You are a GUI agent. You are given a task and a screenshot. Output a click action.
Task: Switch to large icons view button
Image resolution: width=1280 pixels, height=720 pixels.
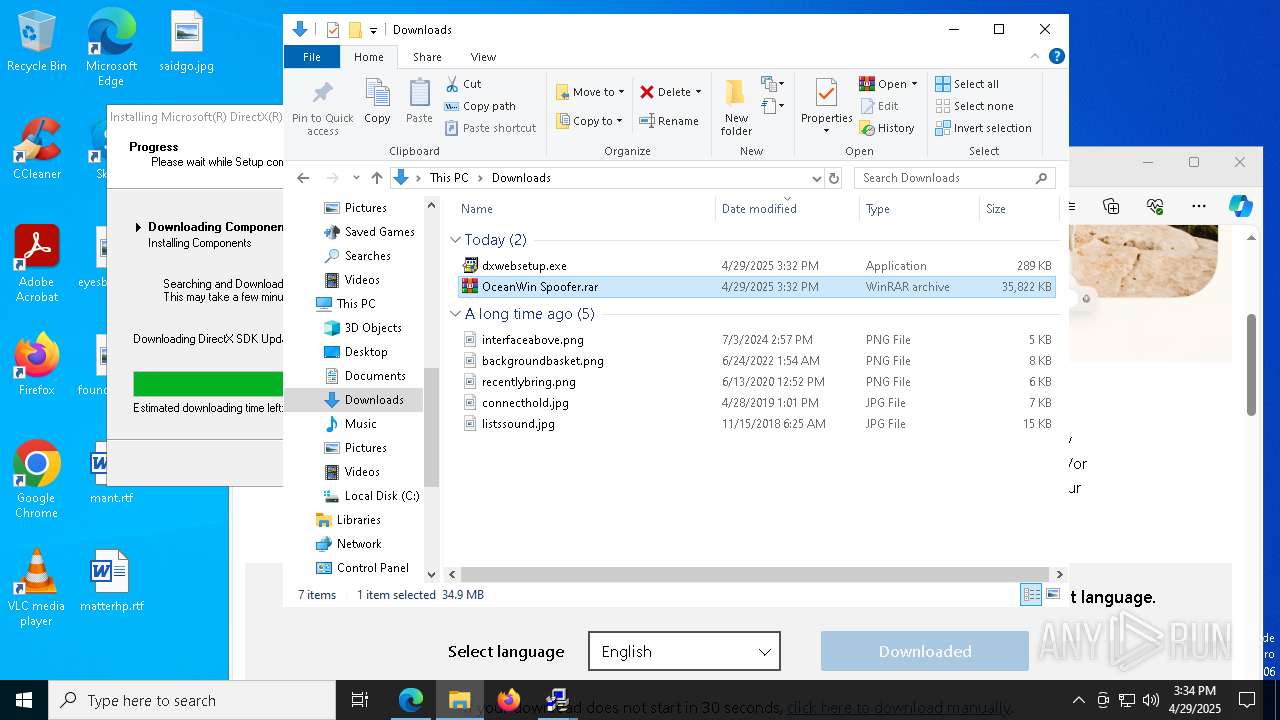pos(1052,595)
